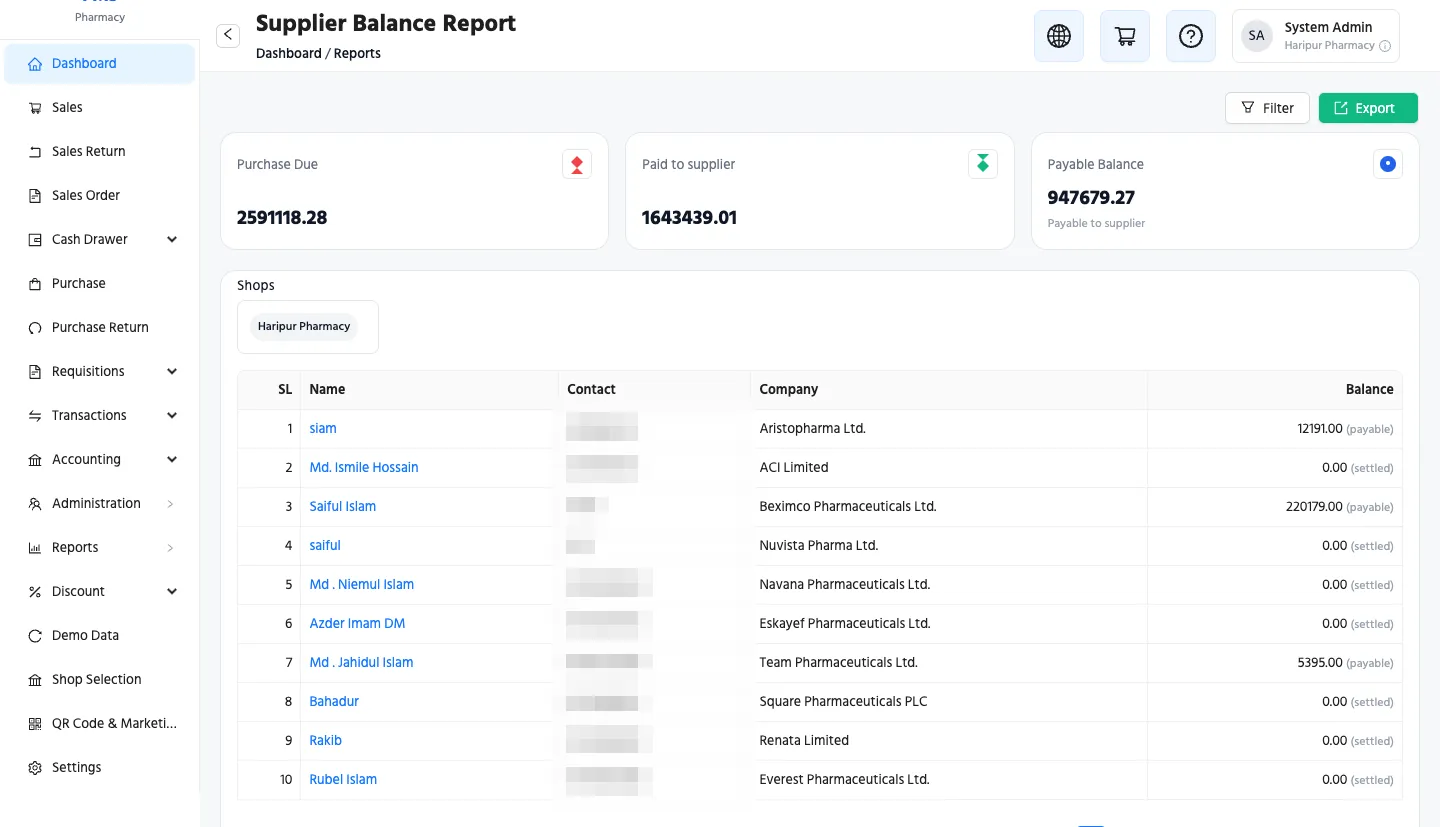
Task: Open the language globe button
Action: 1059,36
